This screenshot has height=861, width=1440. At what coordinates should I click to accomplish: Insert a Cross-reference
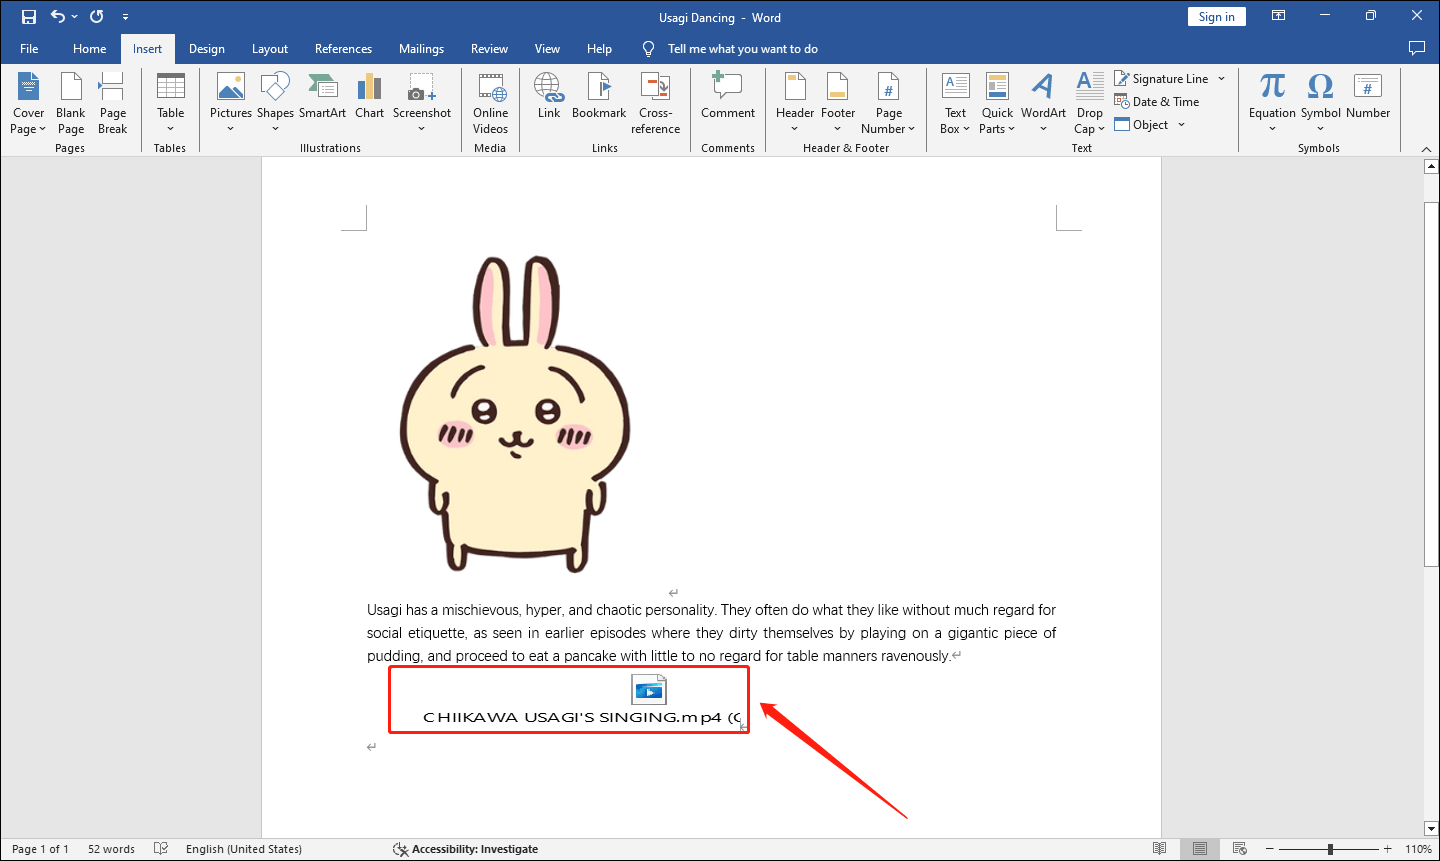656,102
